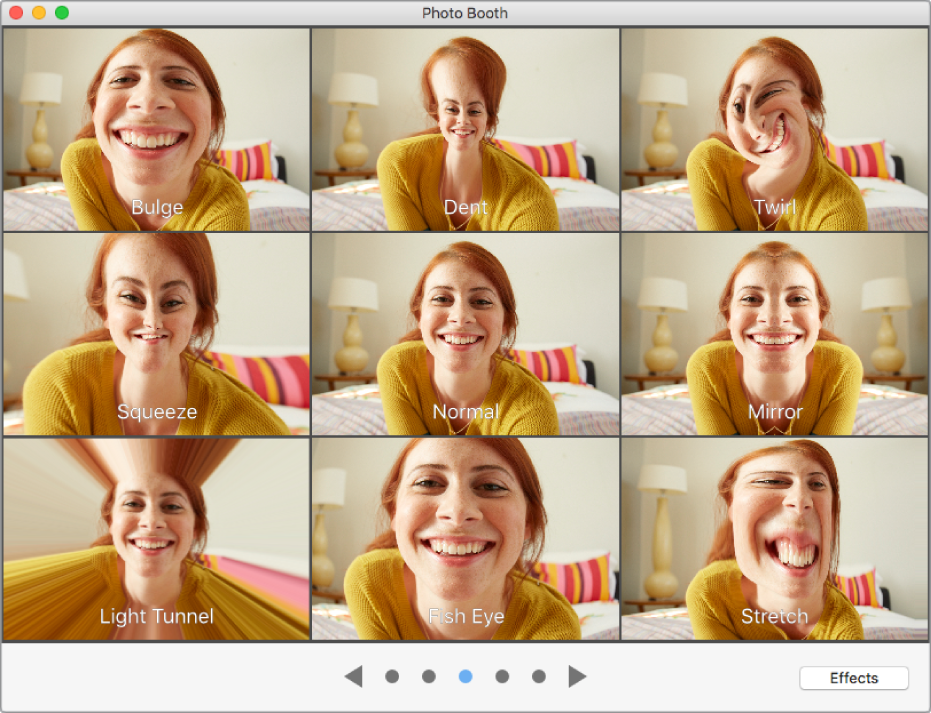Click the highlighted third page dot
This screenshot has height=713, width=931.
(465, 677)
